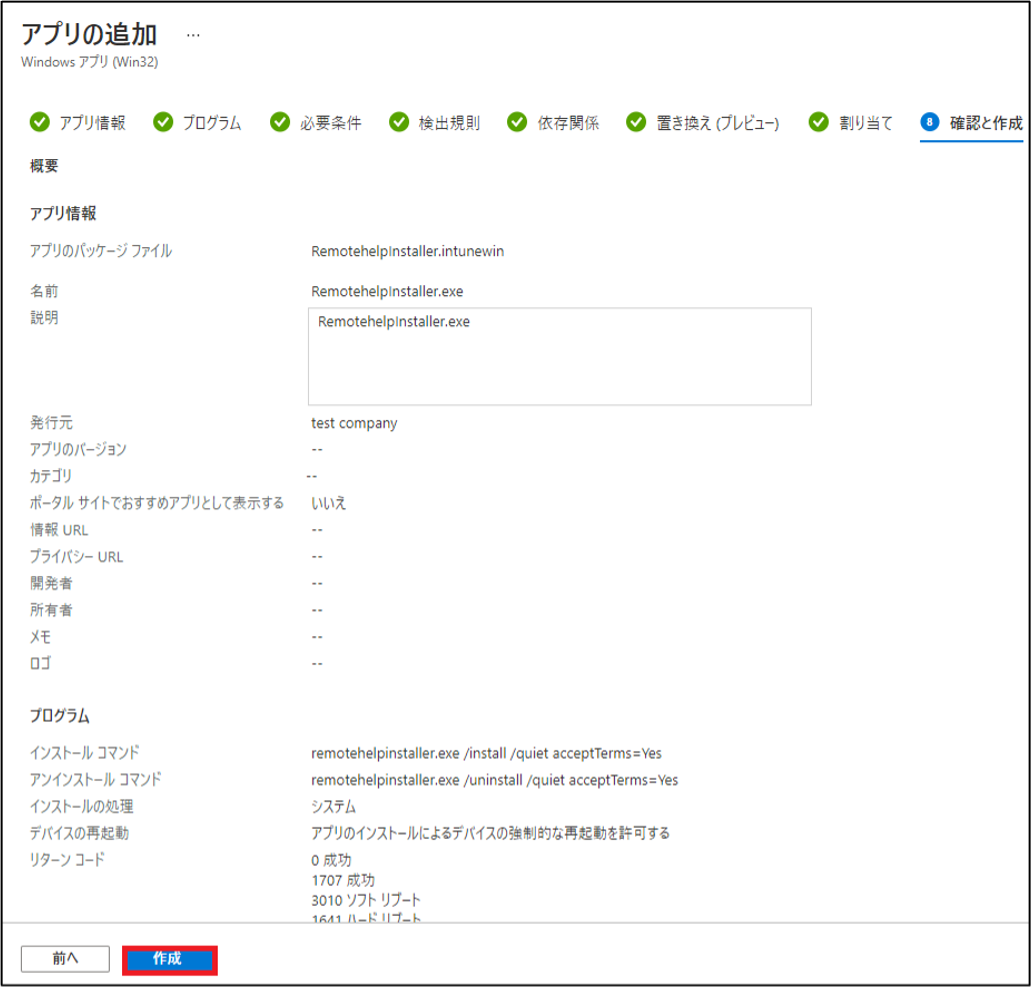Click the アプリのバージョン label
The image size is (1032, 989).
(78, 449)
